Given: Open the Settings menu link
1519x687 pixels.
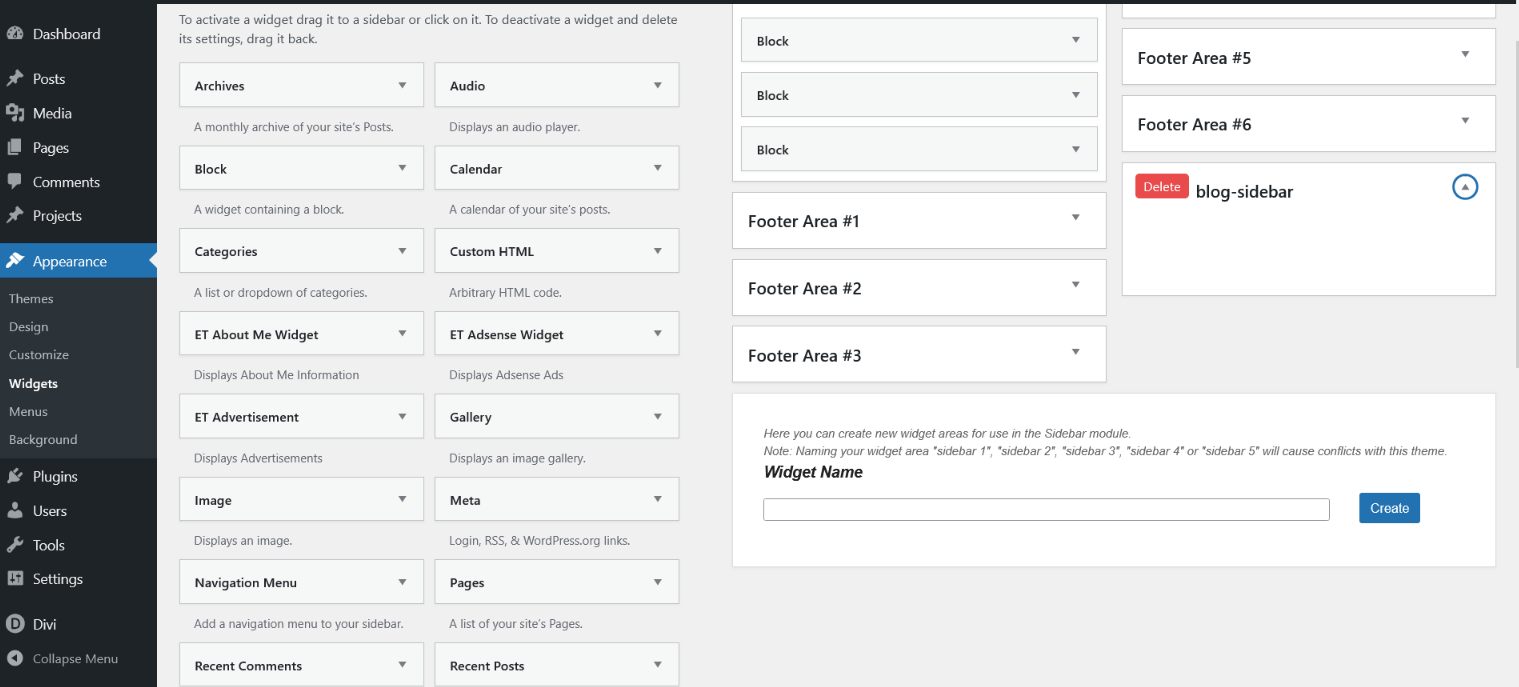Looking at the screenshot, I should tap(58, 578).
